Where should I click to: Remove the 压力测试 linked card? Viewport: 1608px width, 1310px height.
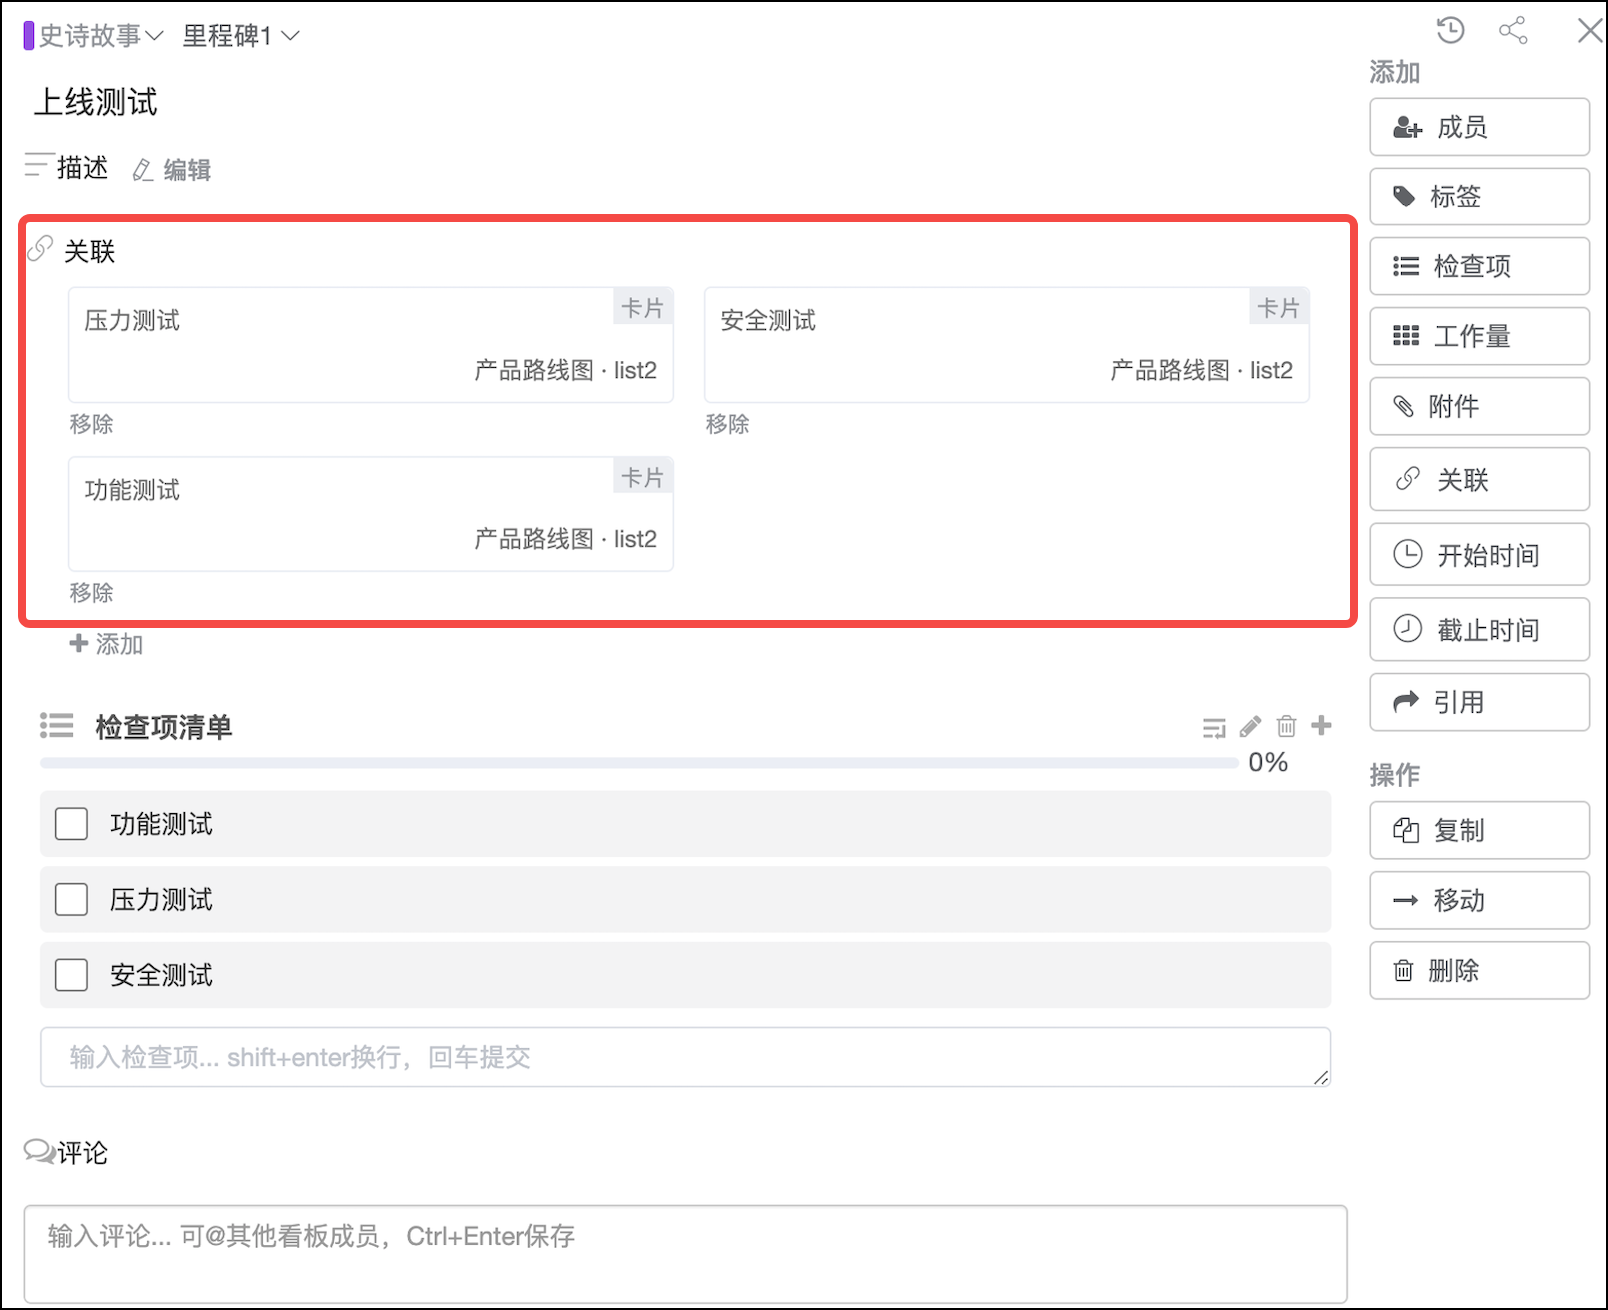click(91, 424)
